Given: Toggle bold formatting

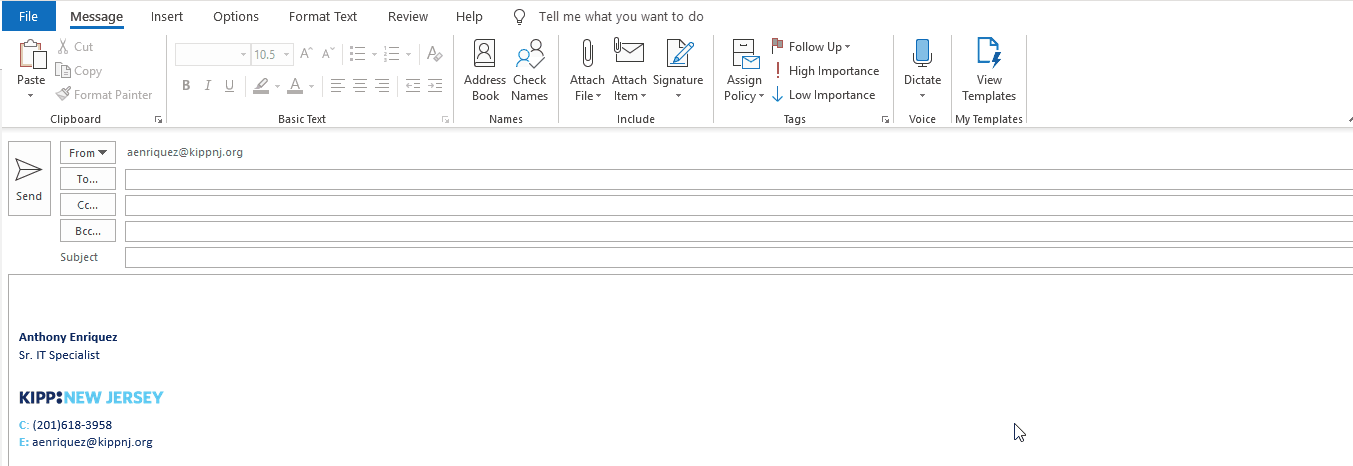Looking at the screenshot, I should 186,86.
